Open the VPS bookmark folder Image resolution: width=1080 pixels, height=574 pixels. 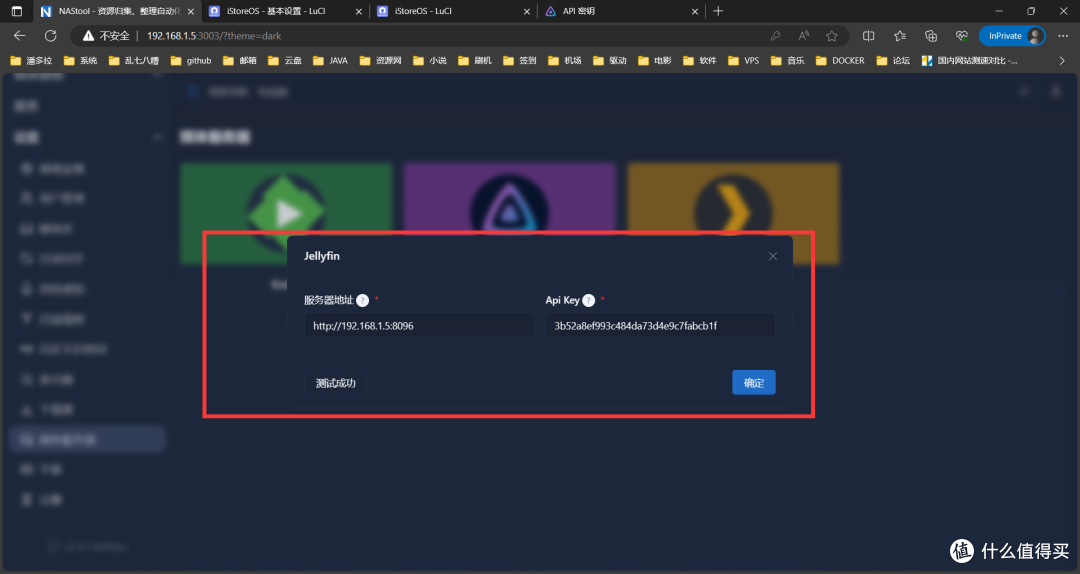click(744, 61)
